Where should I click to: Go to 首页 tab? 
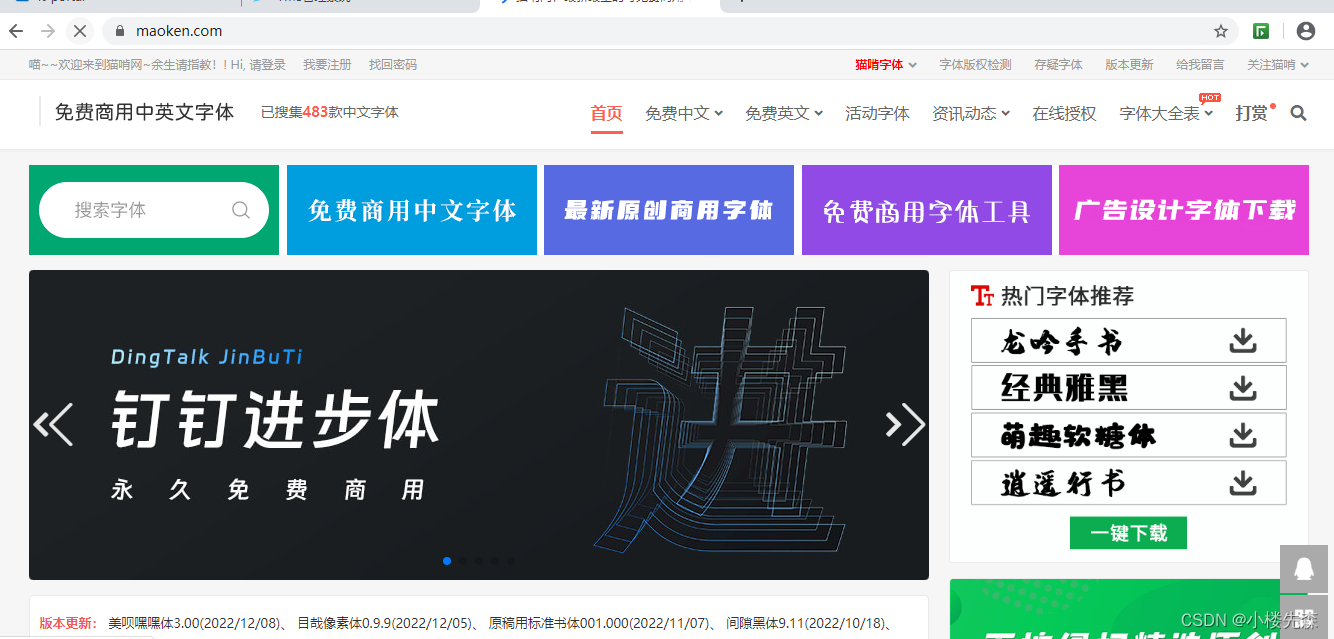[x=606, y=114]
